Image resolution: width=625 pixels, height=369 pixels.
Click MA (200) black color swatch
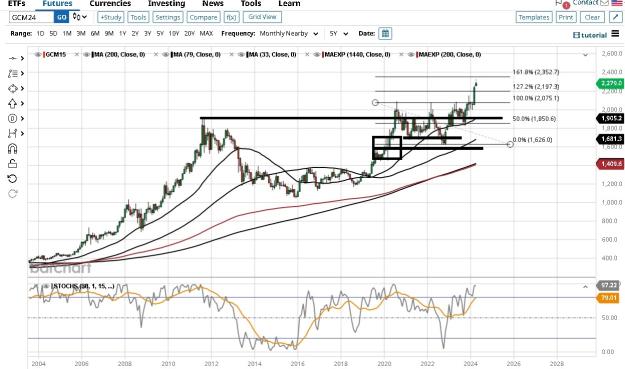coord(92,55)
